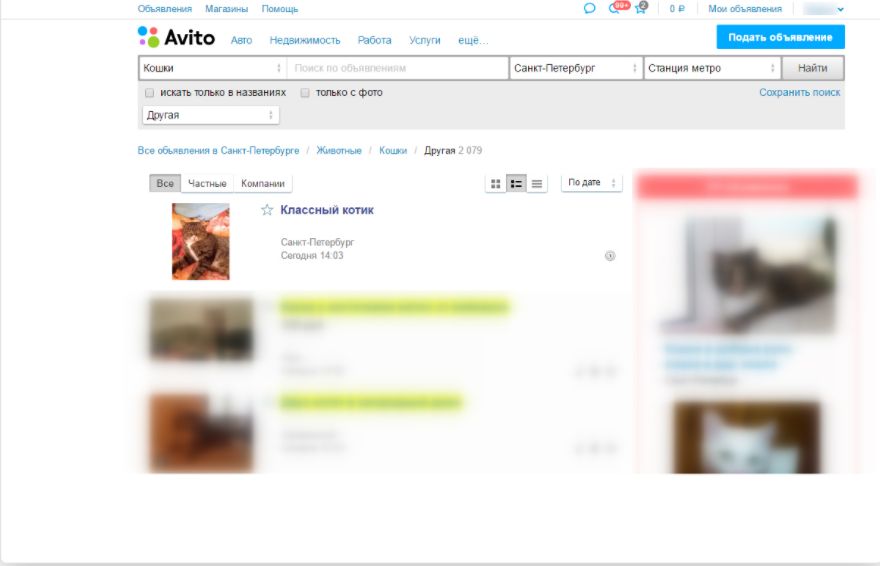Open the Станция метро dropdown
The width and height of the screenshot is (880, 566).
pyautogui.click(x=712, y=68)
